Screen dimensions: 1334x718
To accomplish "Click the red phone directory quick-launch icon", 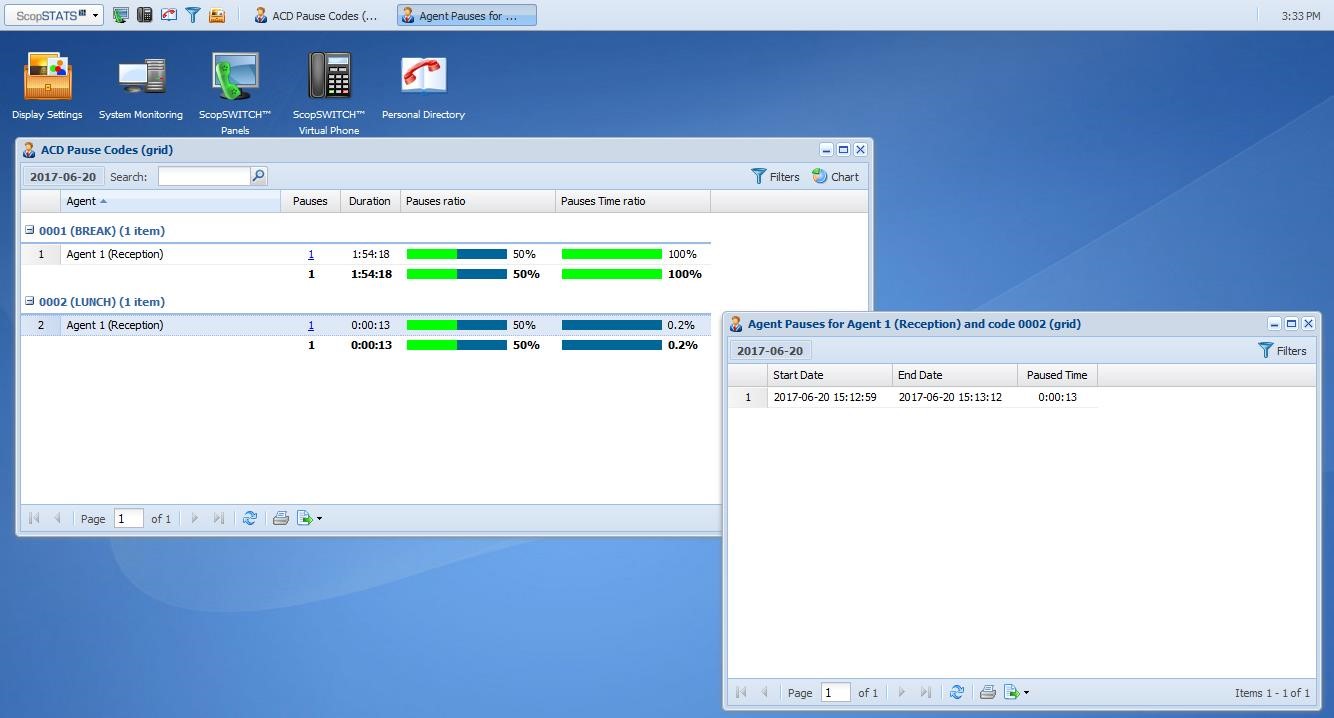I will (x=168, y=15).
